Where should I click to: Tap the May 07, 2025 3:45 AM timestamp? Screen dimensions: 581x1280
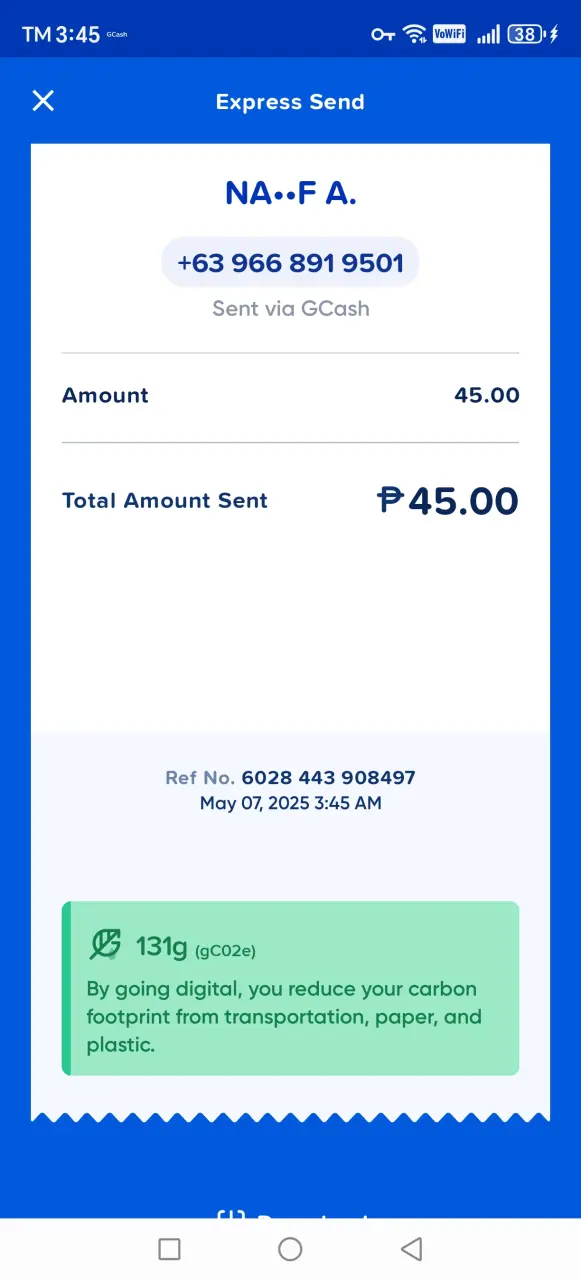290,803
